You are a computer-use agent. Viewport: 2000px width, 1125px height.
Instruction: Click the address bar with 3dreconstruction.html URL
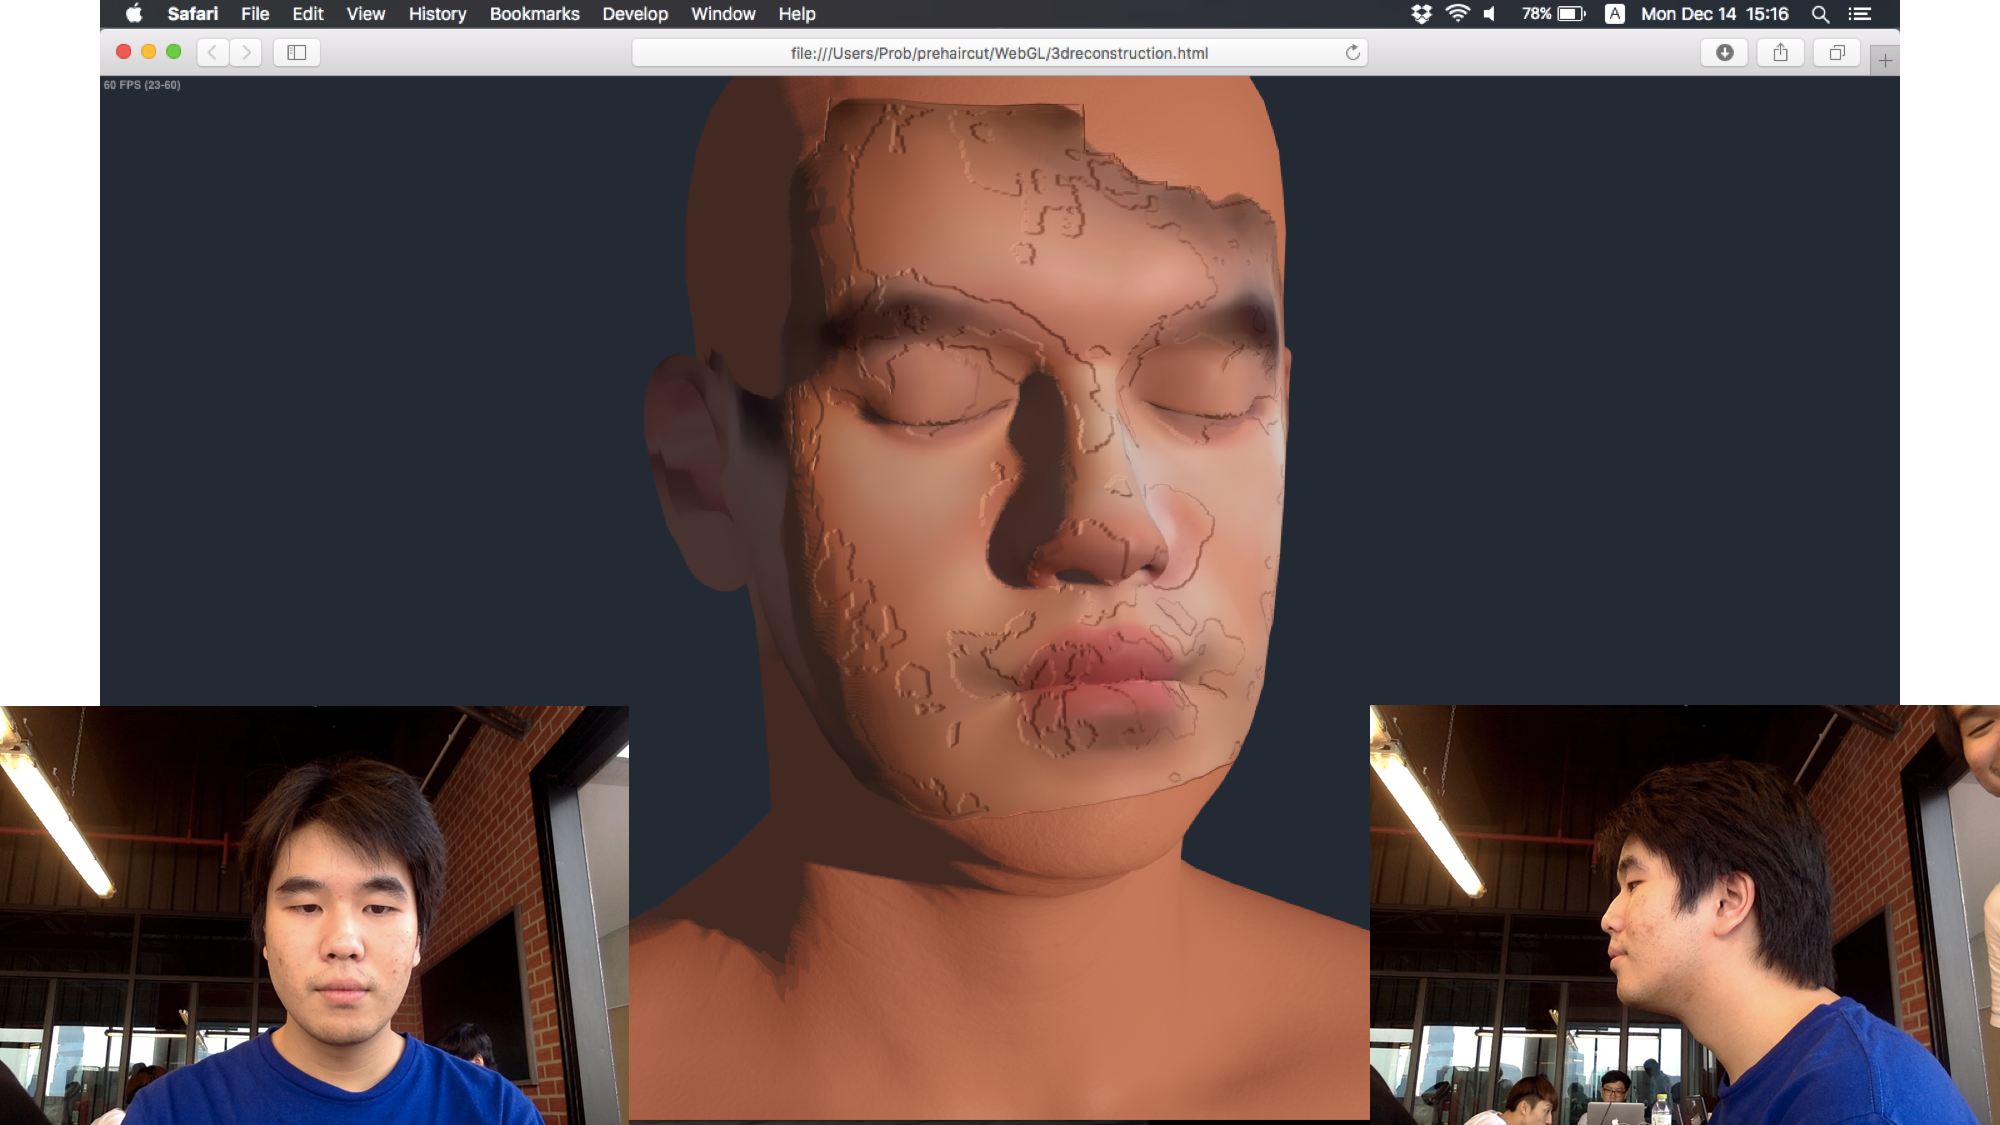click(x=999, y=53)
